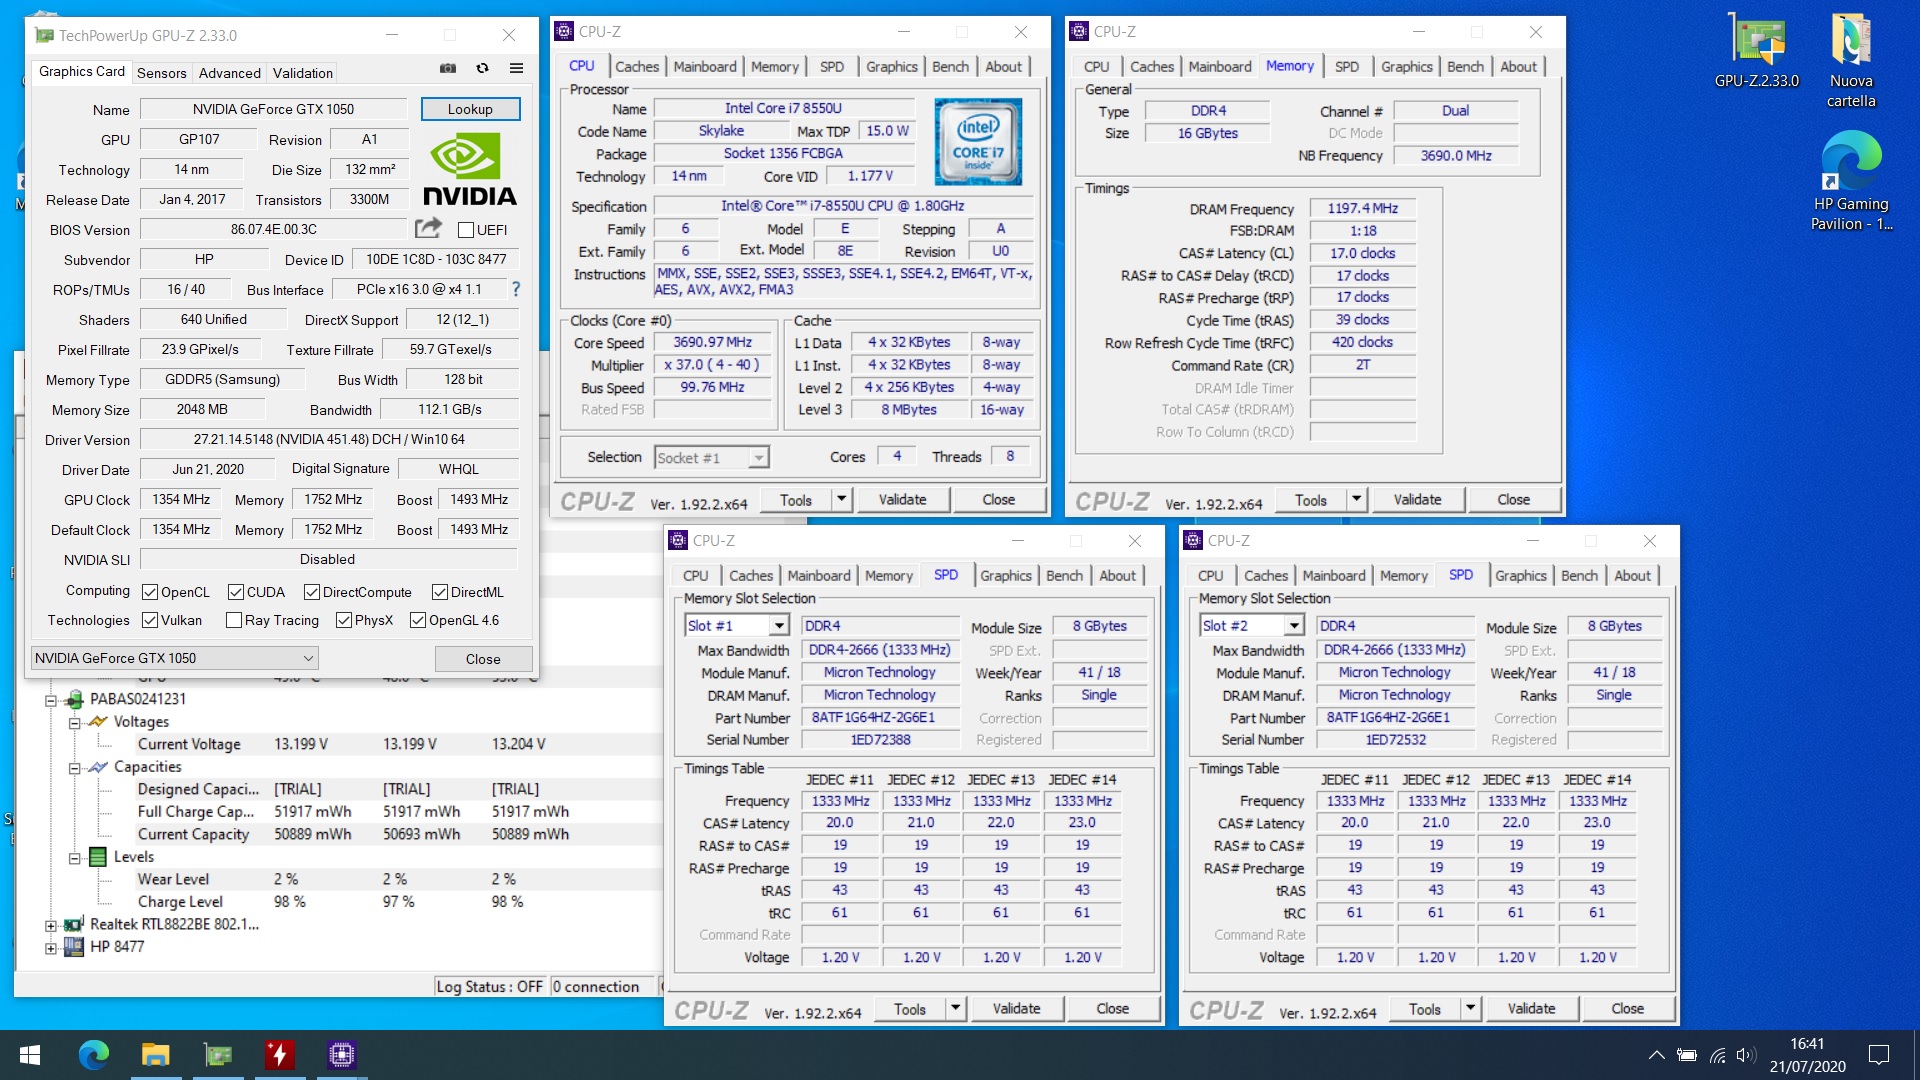Toggle the UEFI checkbox
Image resolution: width=1920 pixels, height=1080 pixels.
click(x=465, y=230)
